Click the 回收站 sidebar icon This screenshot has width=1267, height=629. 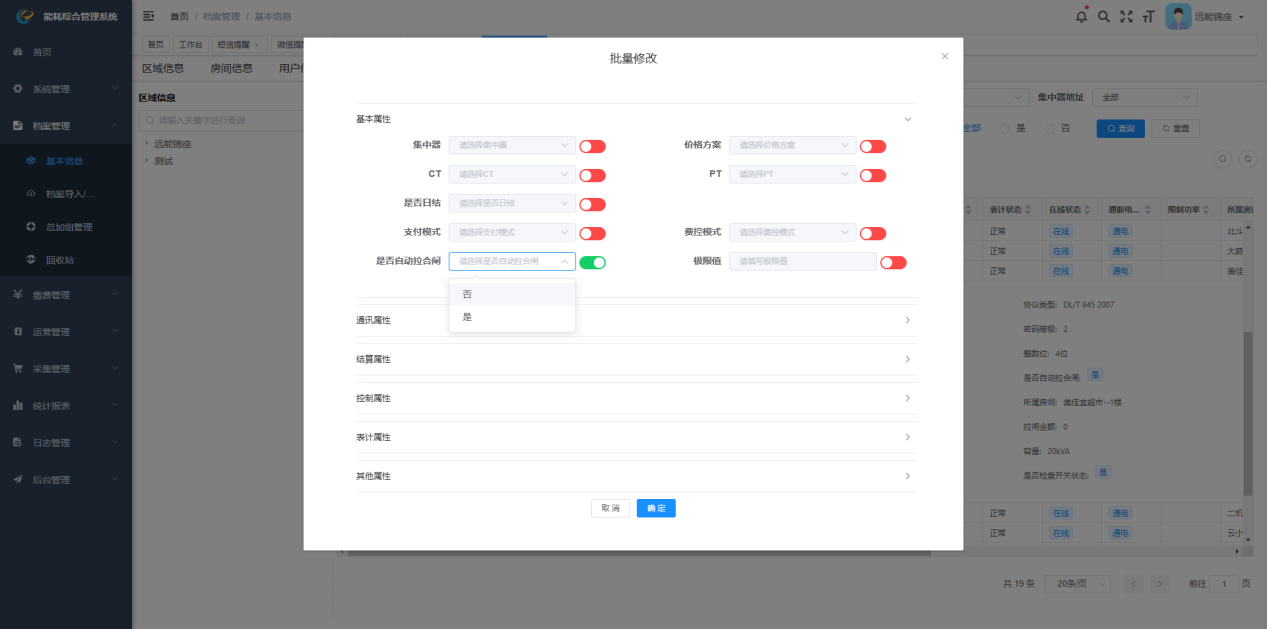pos(31,260)
